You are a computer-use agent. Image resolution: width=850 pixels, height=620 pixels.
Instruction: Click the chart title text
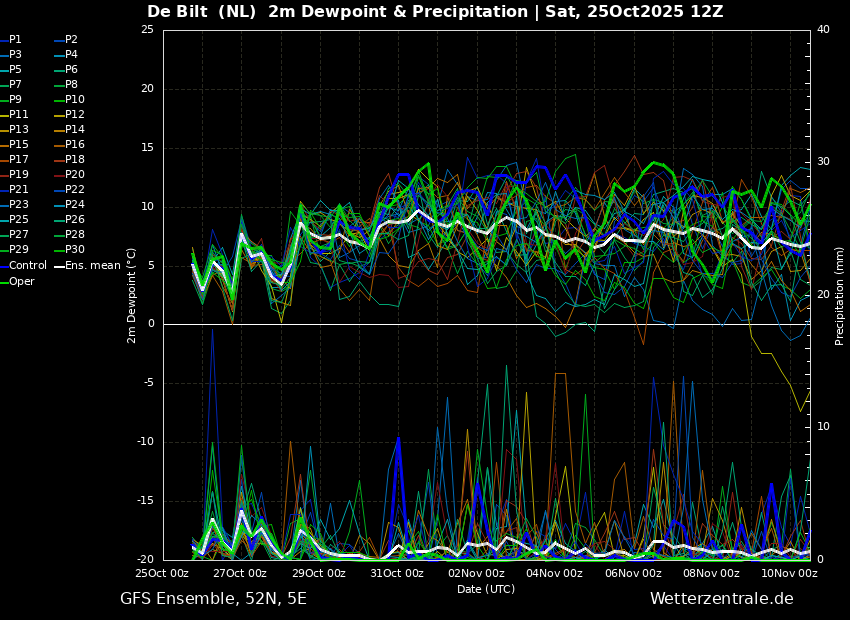(435, 12)
